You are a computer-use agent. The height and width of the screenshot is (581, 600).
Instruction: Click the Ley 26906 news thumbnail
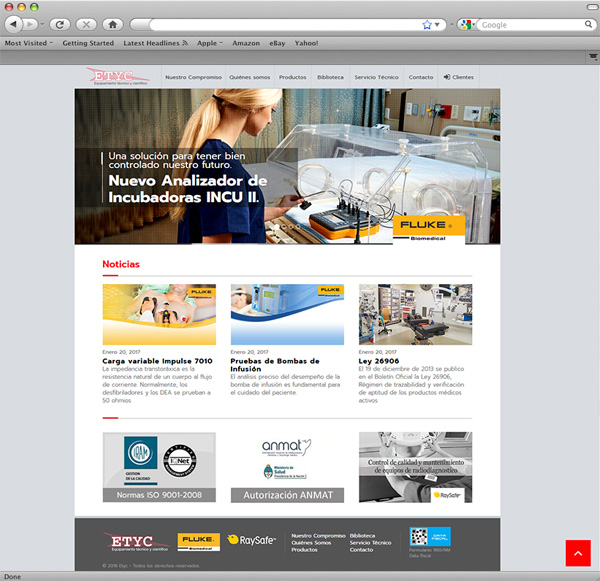[x=415, y=314]
